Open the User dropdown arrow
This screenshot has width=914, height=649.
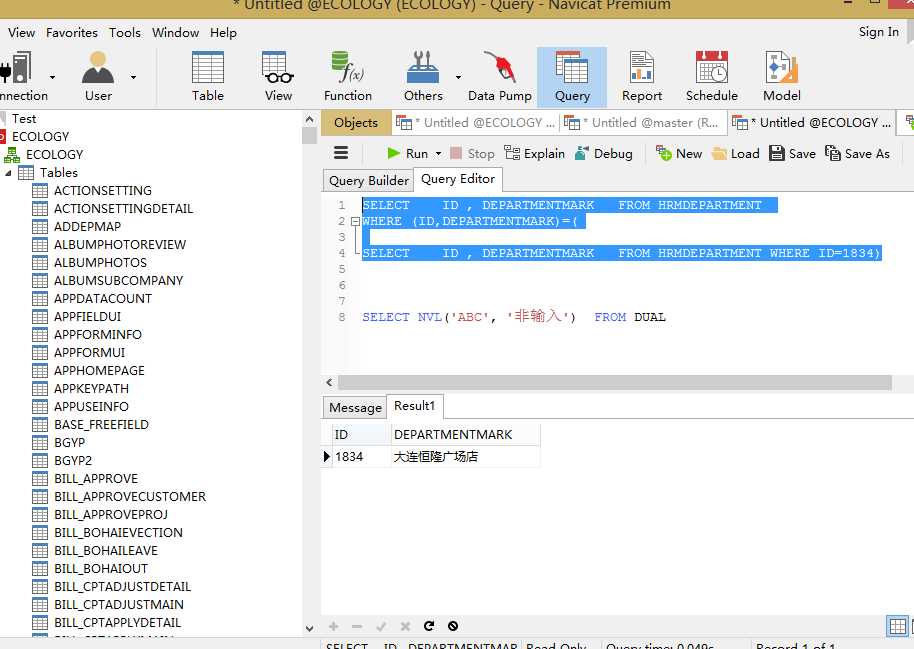(133, 77)
